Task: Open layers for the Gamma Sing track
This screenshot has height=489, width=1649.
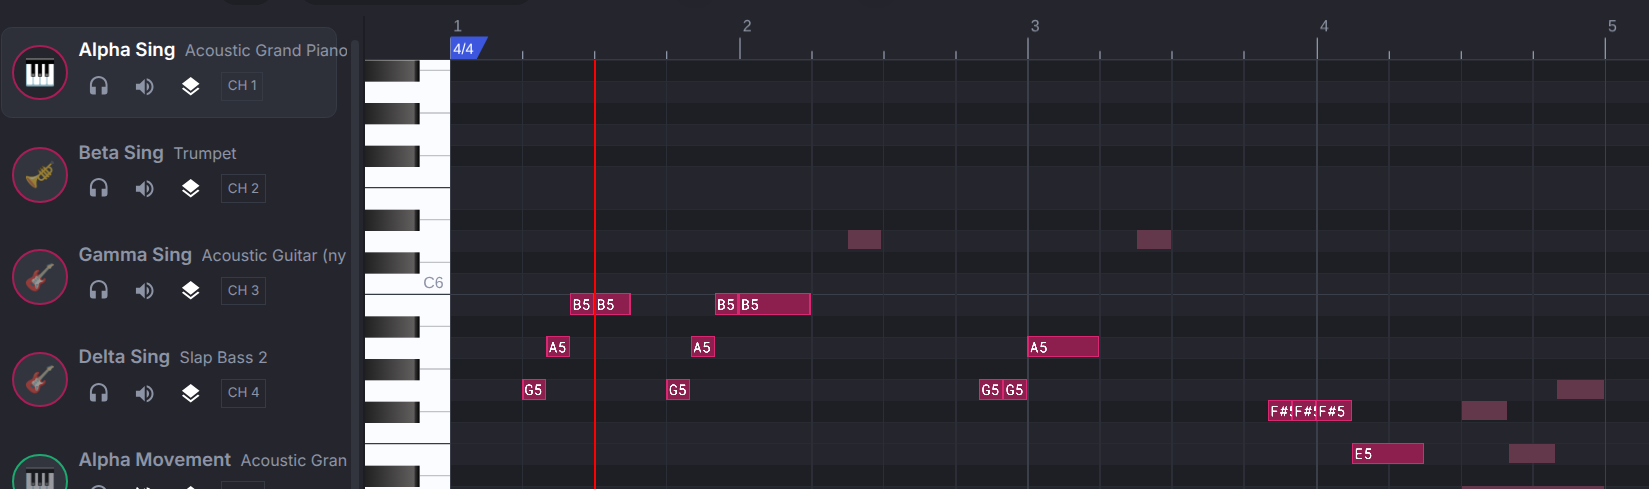Action: click(190, 290)
